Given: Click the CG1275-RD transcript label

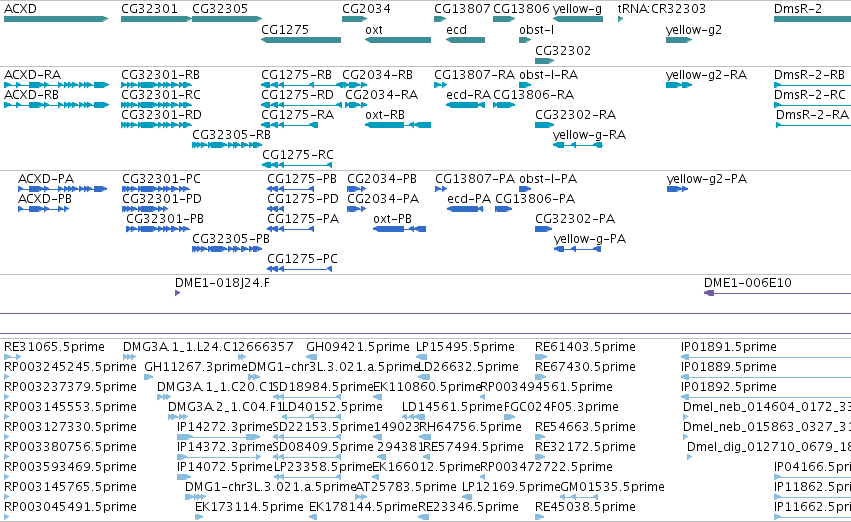Looking at the screenshot, I should 297,95.
